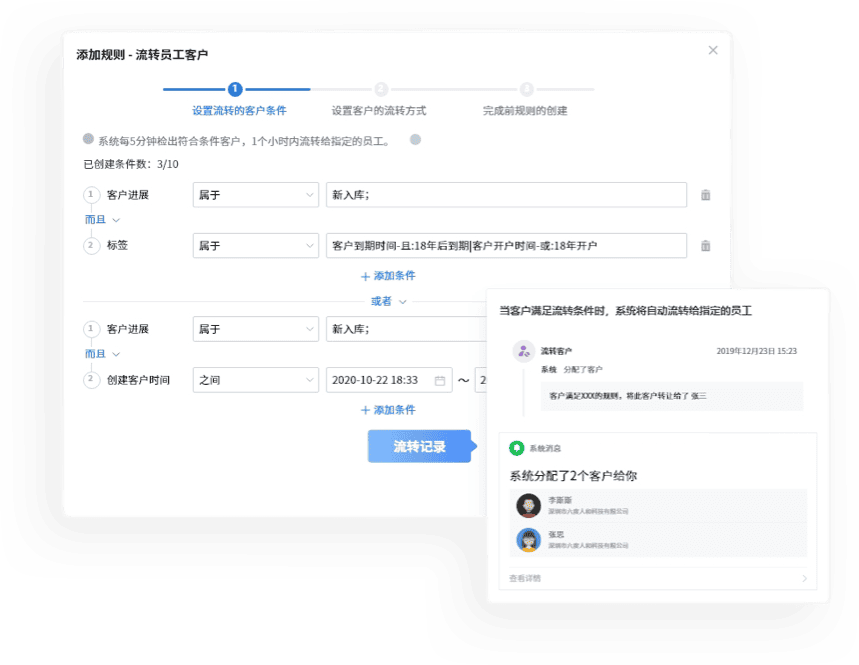Open the 之间 operator dropdown
This screenshot has width=859, height=665.
click(x=254, y=380)
